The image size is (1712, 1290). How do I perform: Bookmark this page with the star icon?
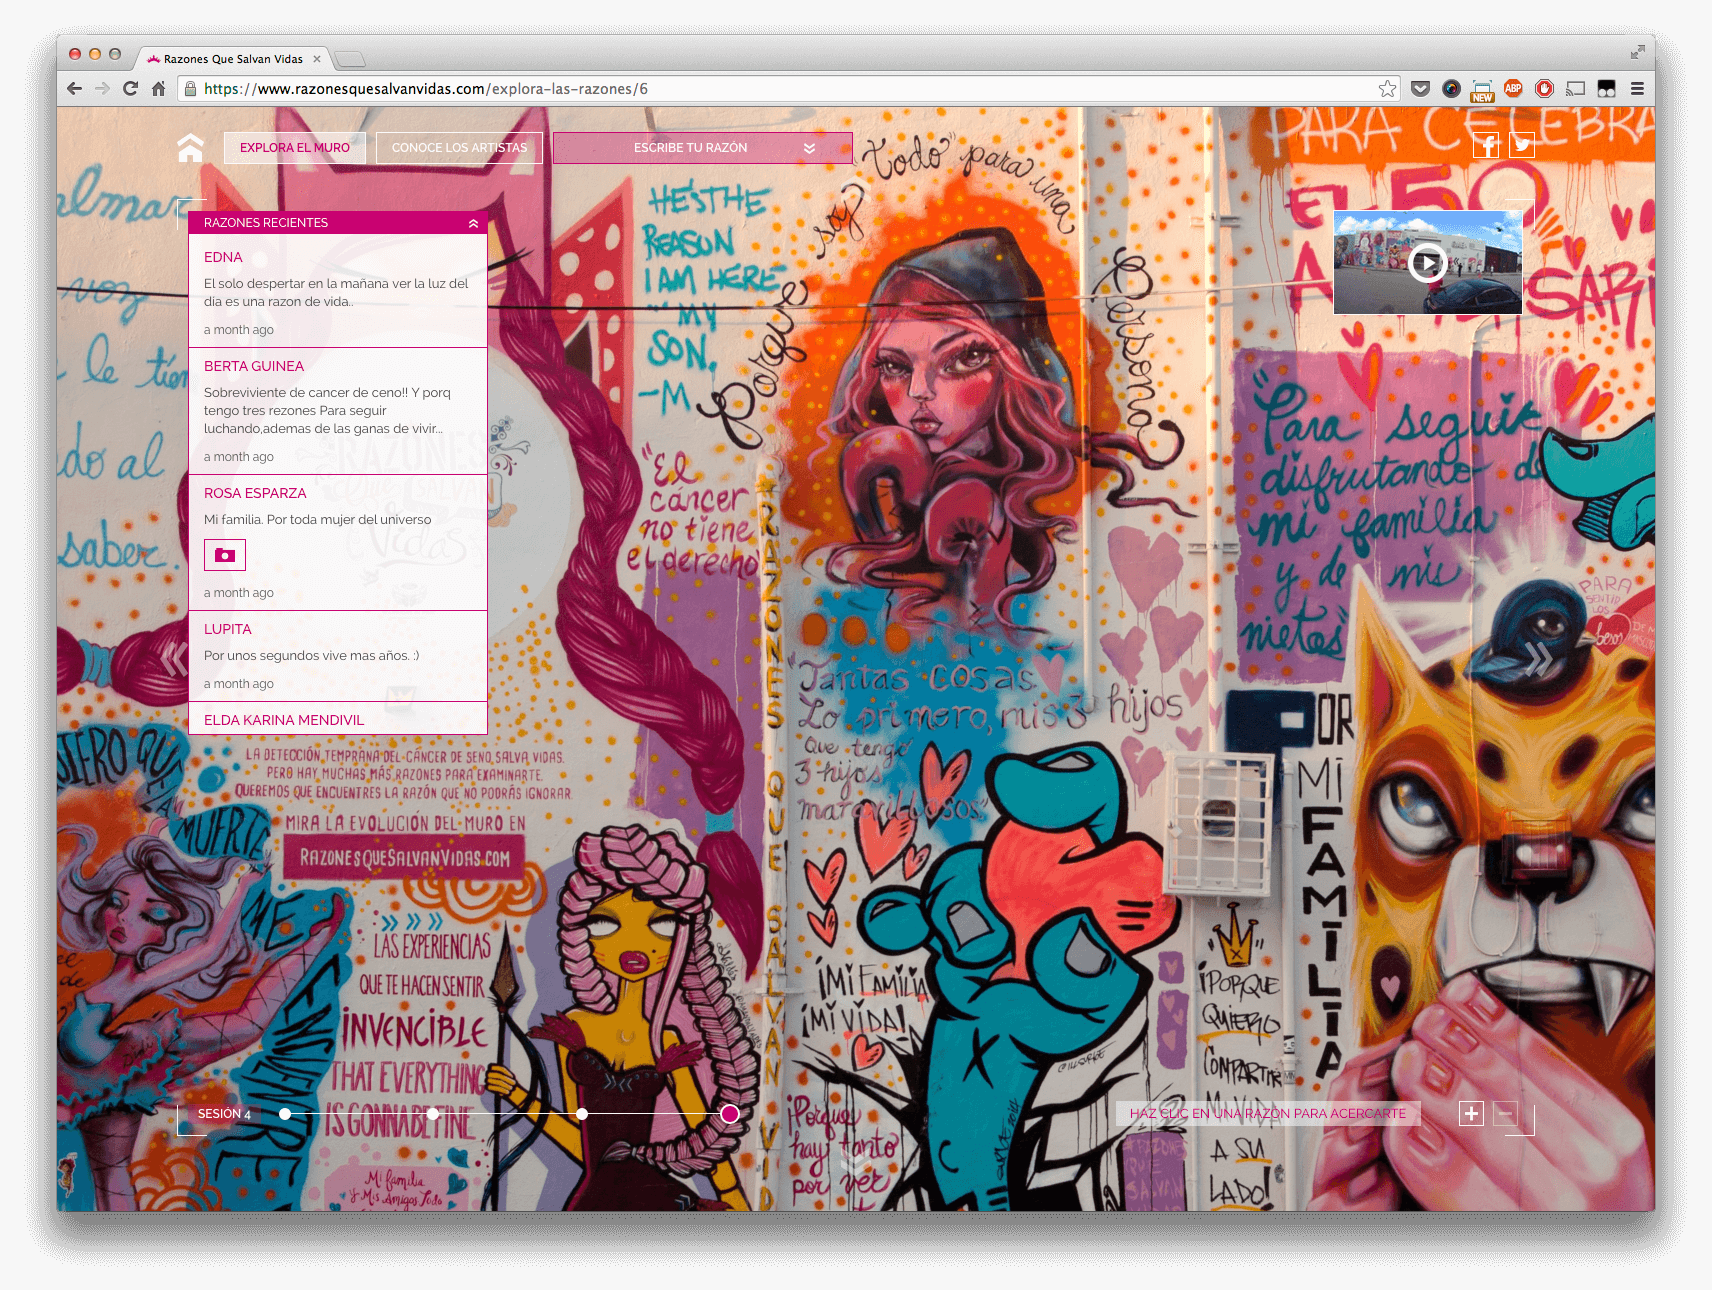tap(1387, 88)
